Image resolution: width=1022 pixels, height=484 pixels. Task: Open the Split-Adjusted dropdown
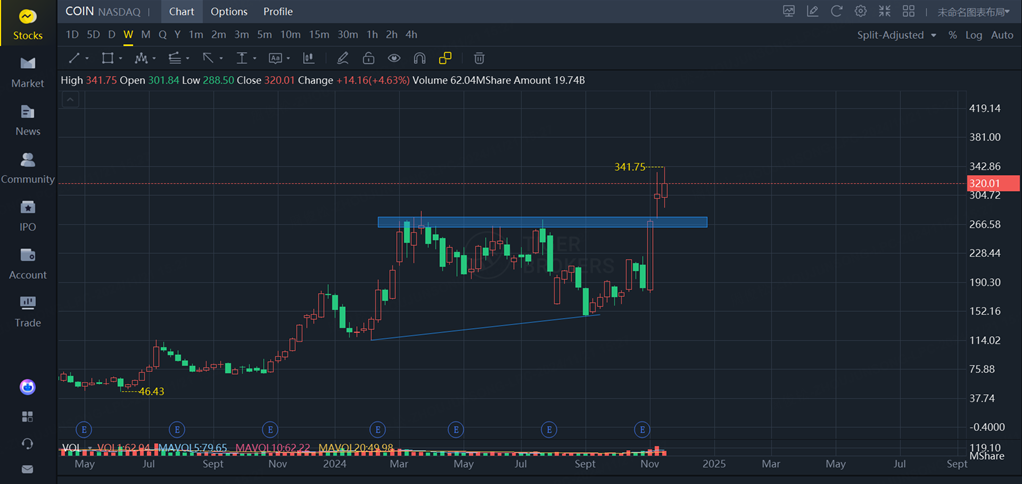click(x=897, y=35)
